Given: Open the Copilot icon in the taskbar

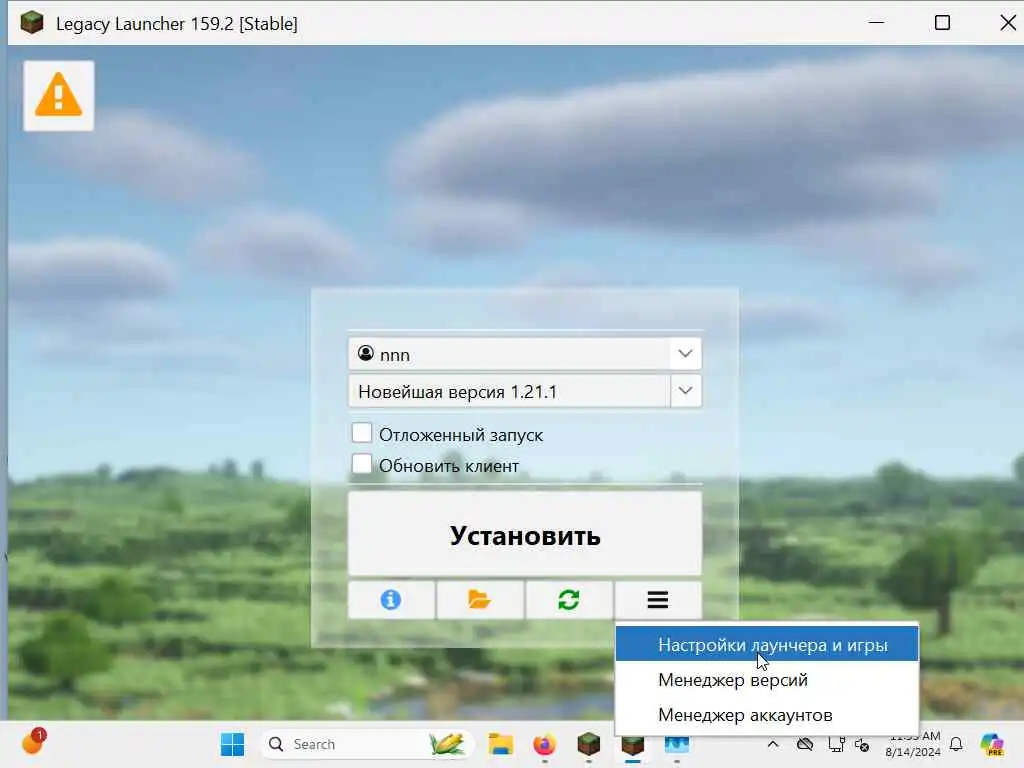Looking at the screenshot, I should tap(993, 744).
